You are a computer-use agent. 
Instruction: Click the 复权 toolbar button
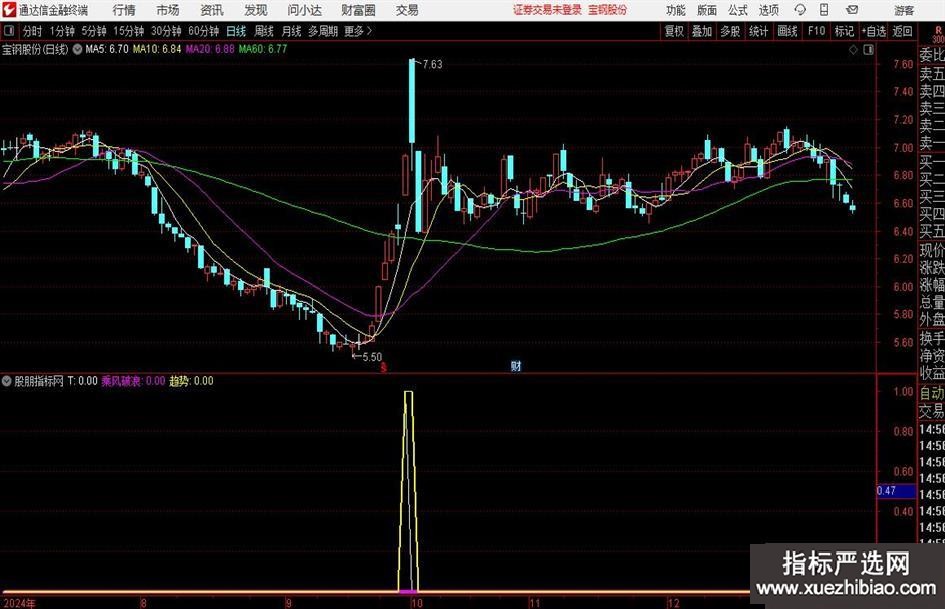674,31
